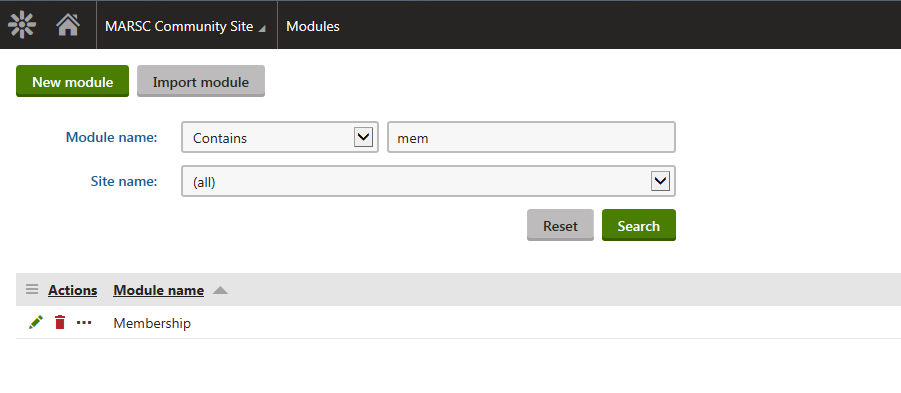Expand the MARSC Community Site selector

pos(185,26)
